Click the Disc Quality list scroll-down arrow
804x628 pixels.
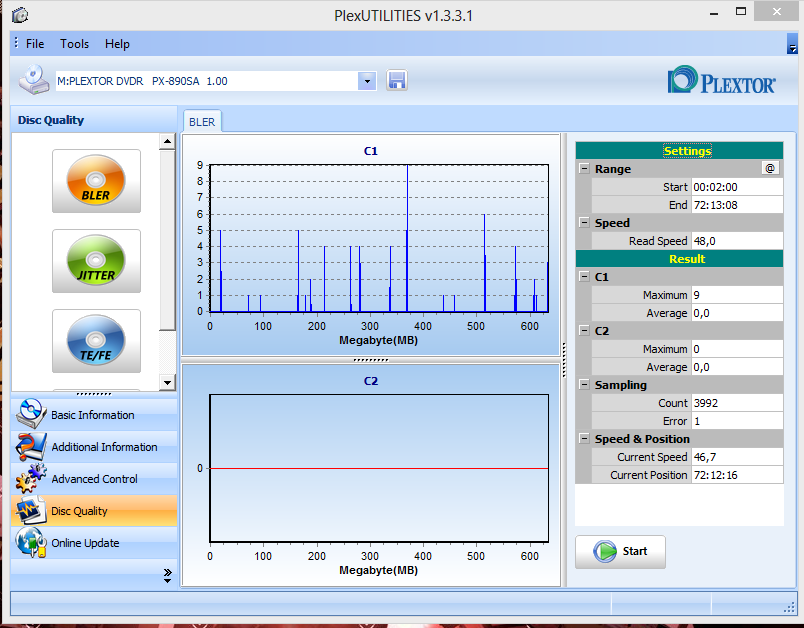coord(167,382)
